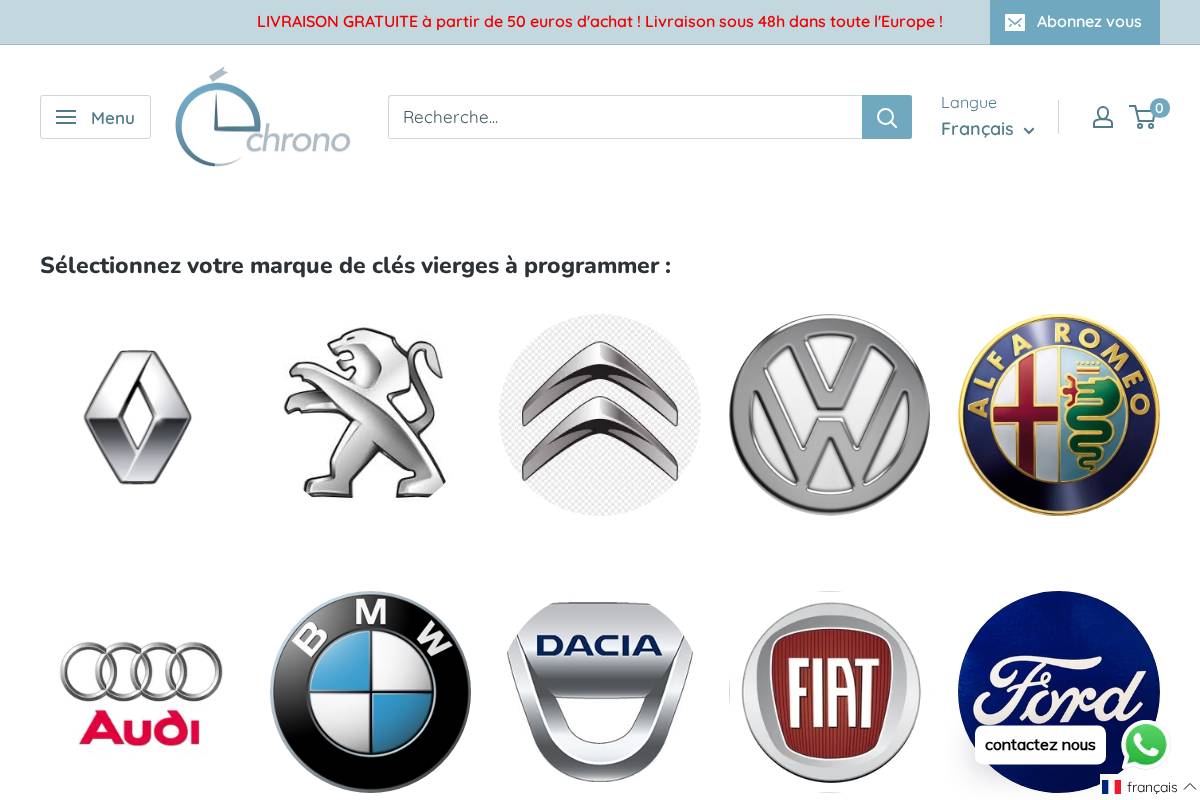Select the Peugeot lion logo

click(x=369, y=415)
